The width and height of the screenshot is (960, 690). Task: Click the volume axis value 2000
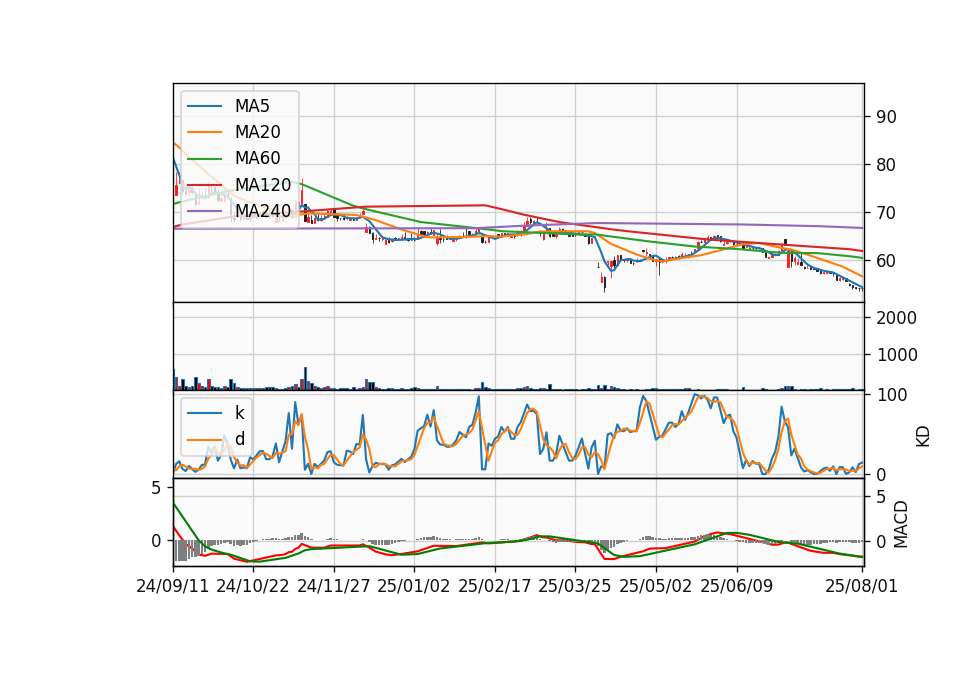(897, 318)
